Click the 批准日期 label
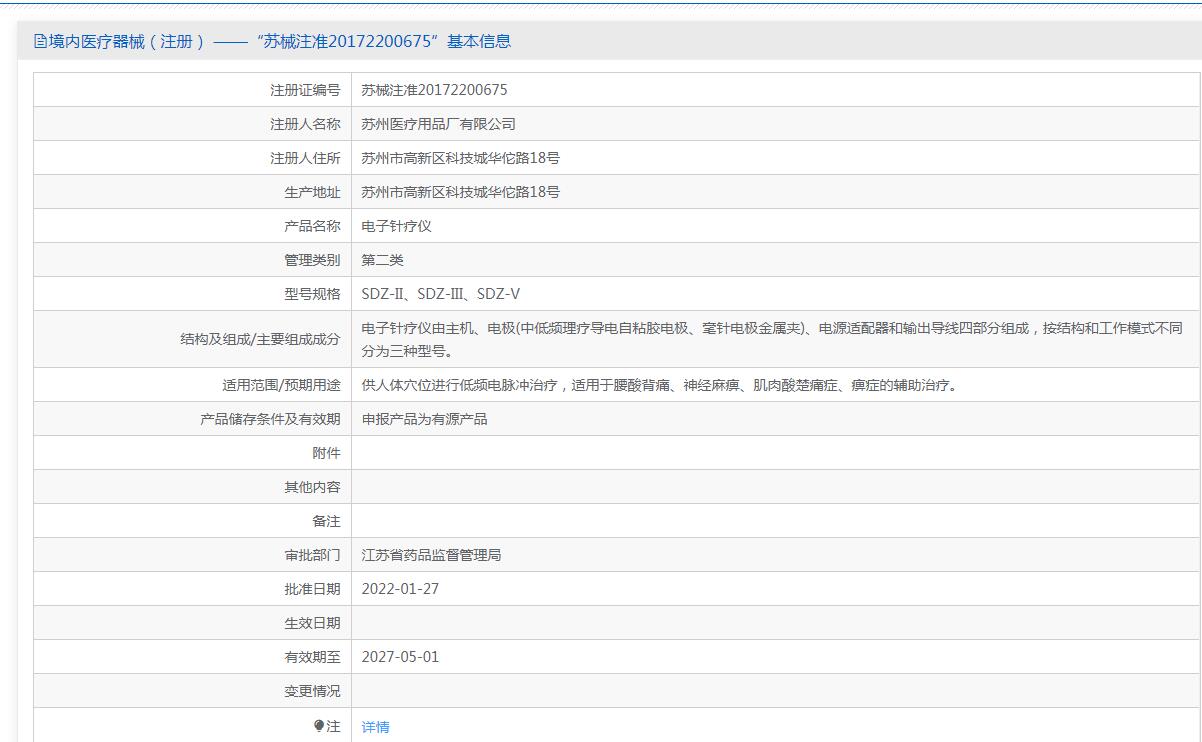Image resolution: width=1202 pixels, height=742 pixels. click(x=312, y=589)
